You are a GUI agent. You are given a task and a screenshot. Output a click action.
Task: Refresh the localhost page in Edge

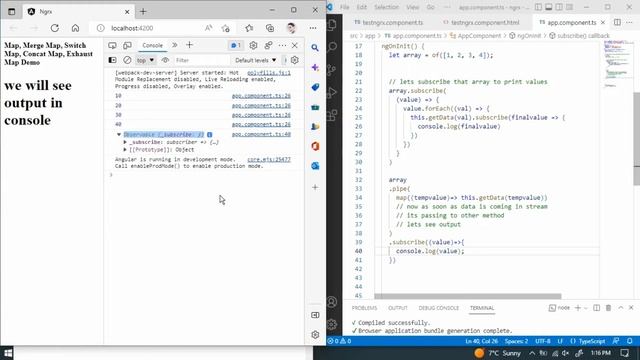(x=55, y=28)
